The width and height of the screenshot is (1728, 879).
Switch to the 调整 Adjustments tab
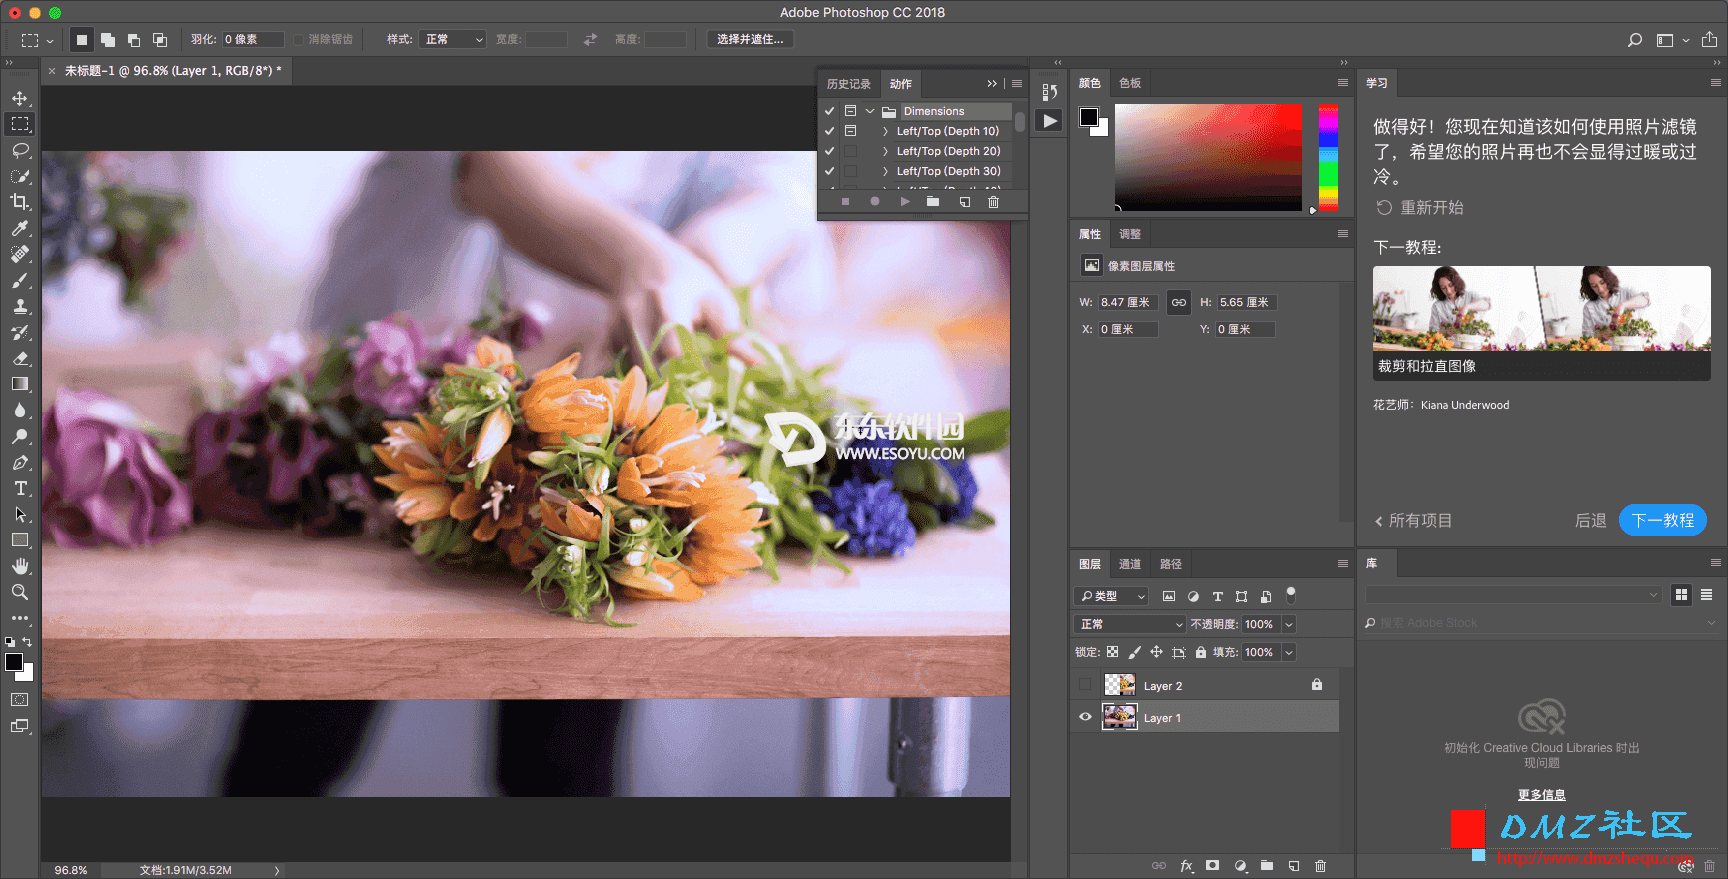click(x=1130, y=234)
